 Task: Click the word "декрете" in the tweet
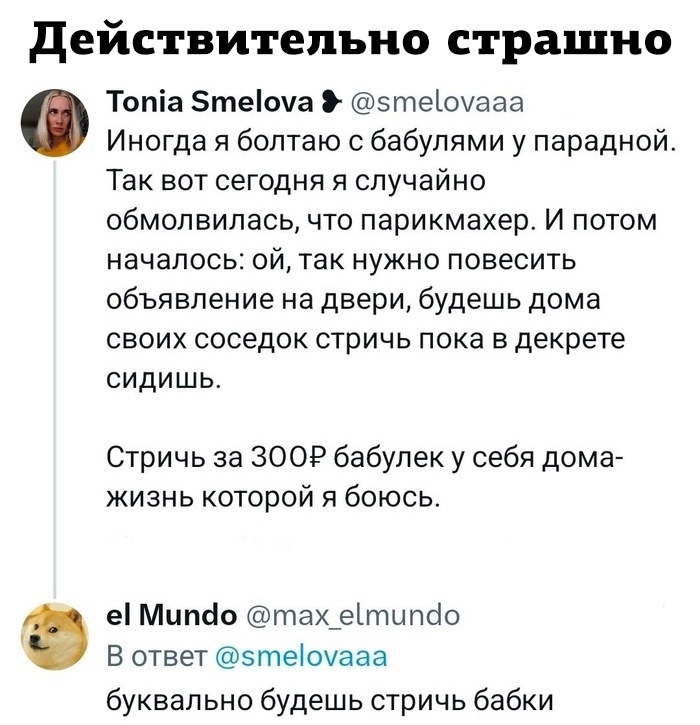(570, 340)
